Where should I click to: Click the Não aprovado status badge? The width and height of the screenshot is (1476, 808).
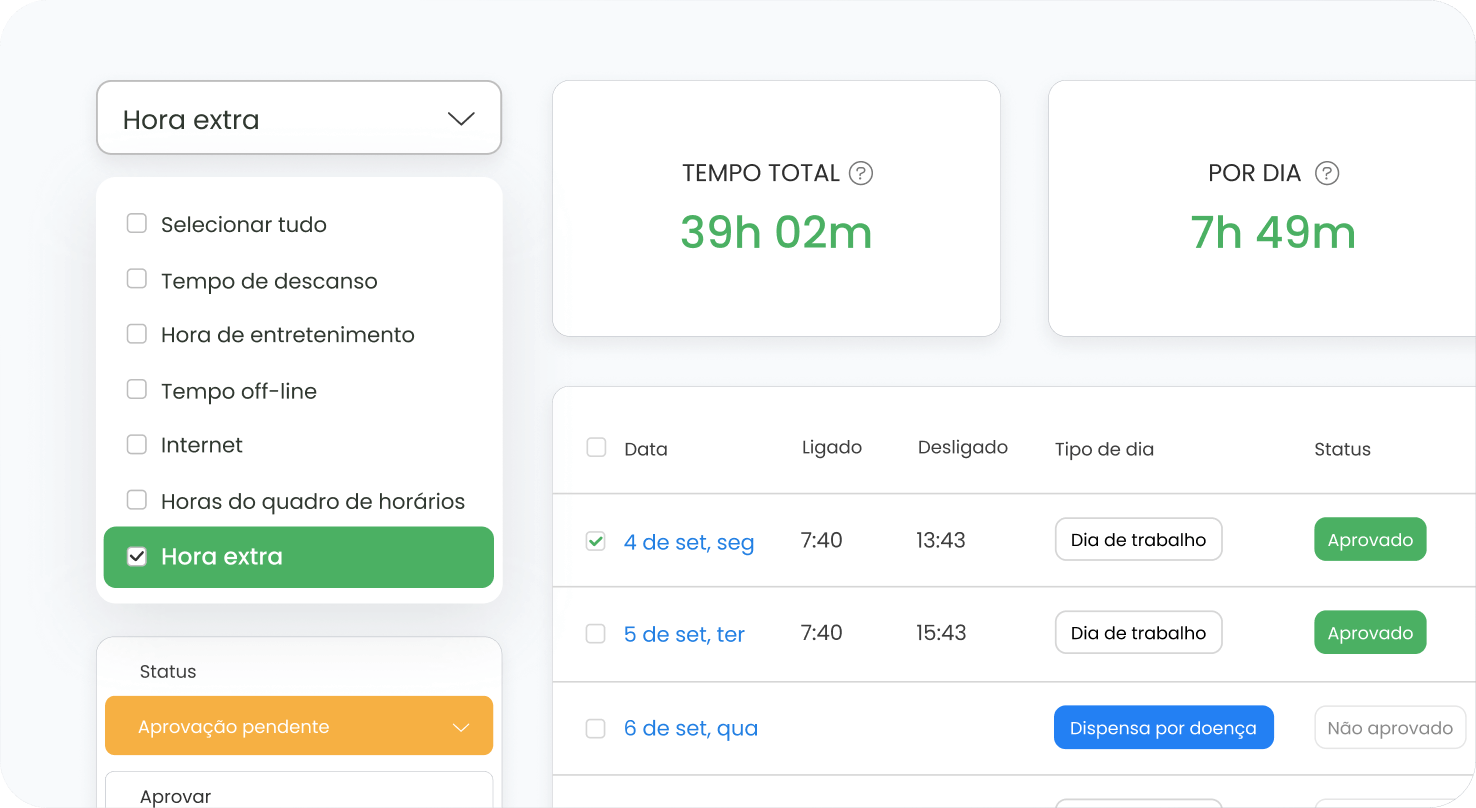coord(1389,728)
